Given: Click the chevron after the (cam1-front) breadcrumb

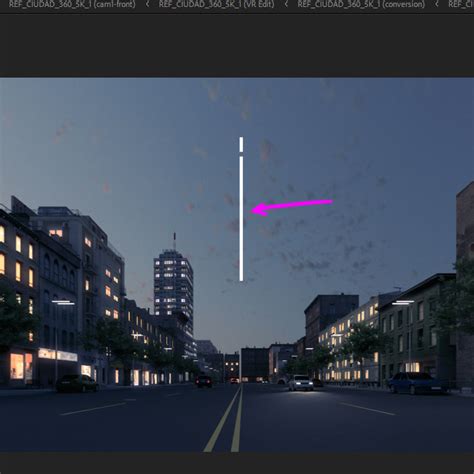Looking at the screenshot, I should point(147,4).
